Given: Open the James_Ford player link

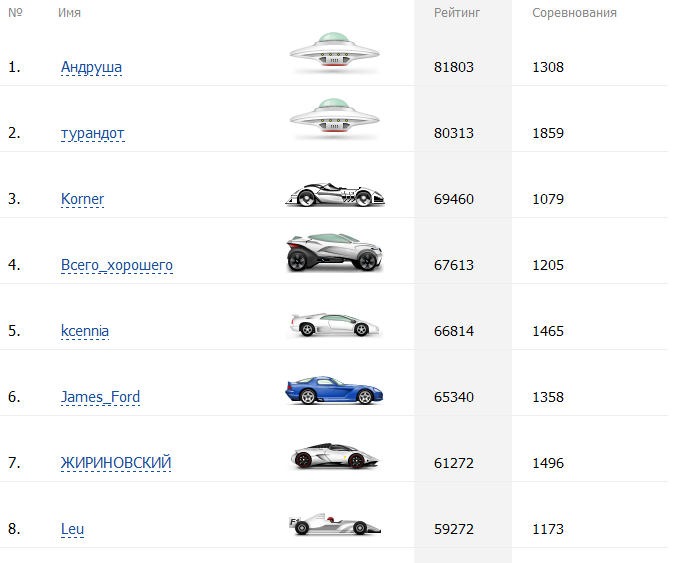Looking at the screenshot, I should click(100, 397).
